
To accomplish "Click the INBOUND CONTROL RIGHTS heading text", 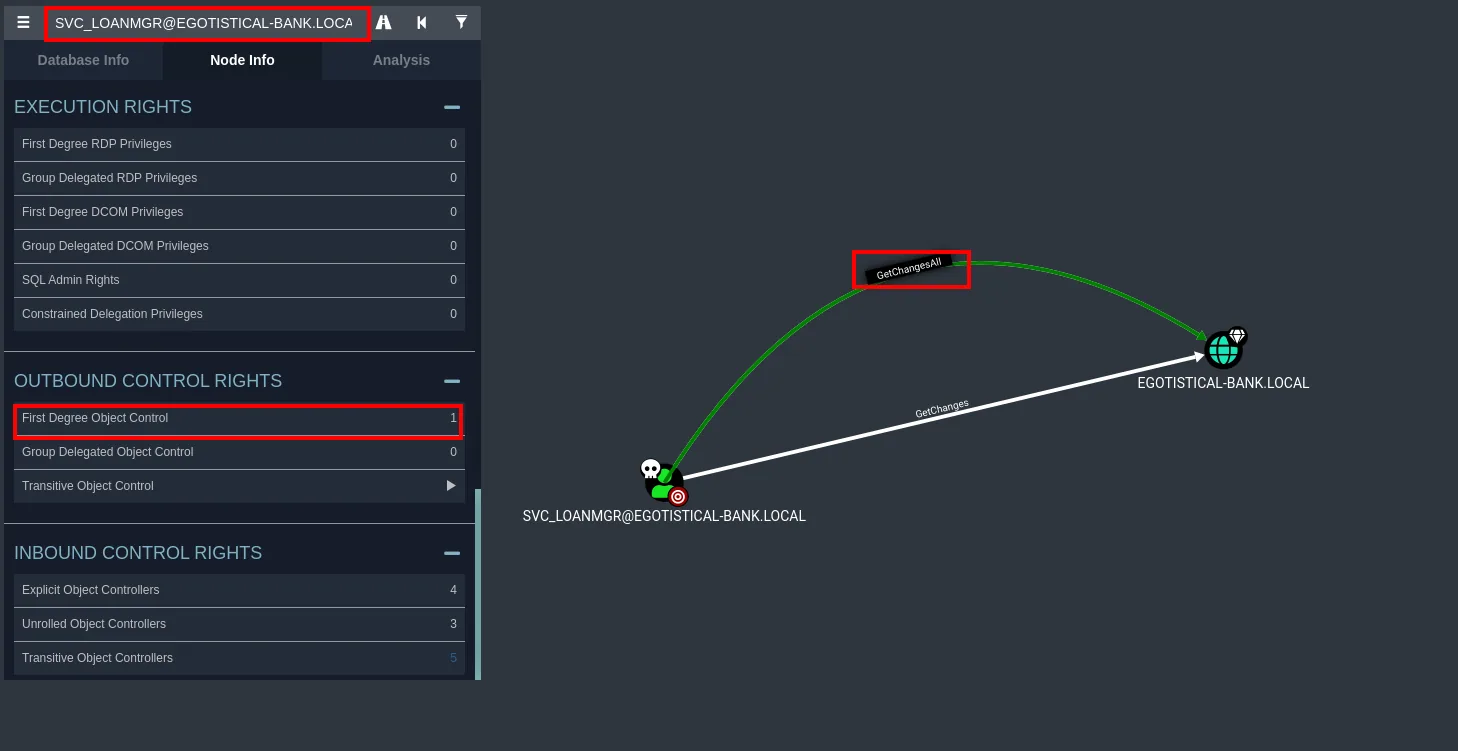I will click(138, 553).
